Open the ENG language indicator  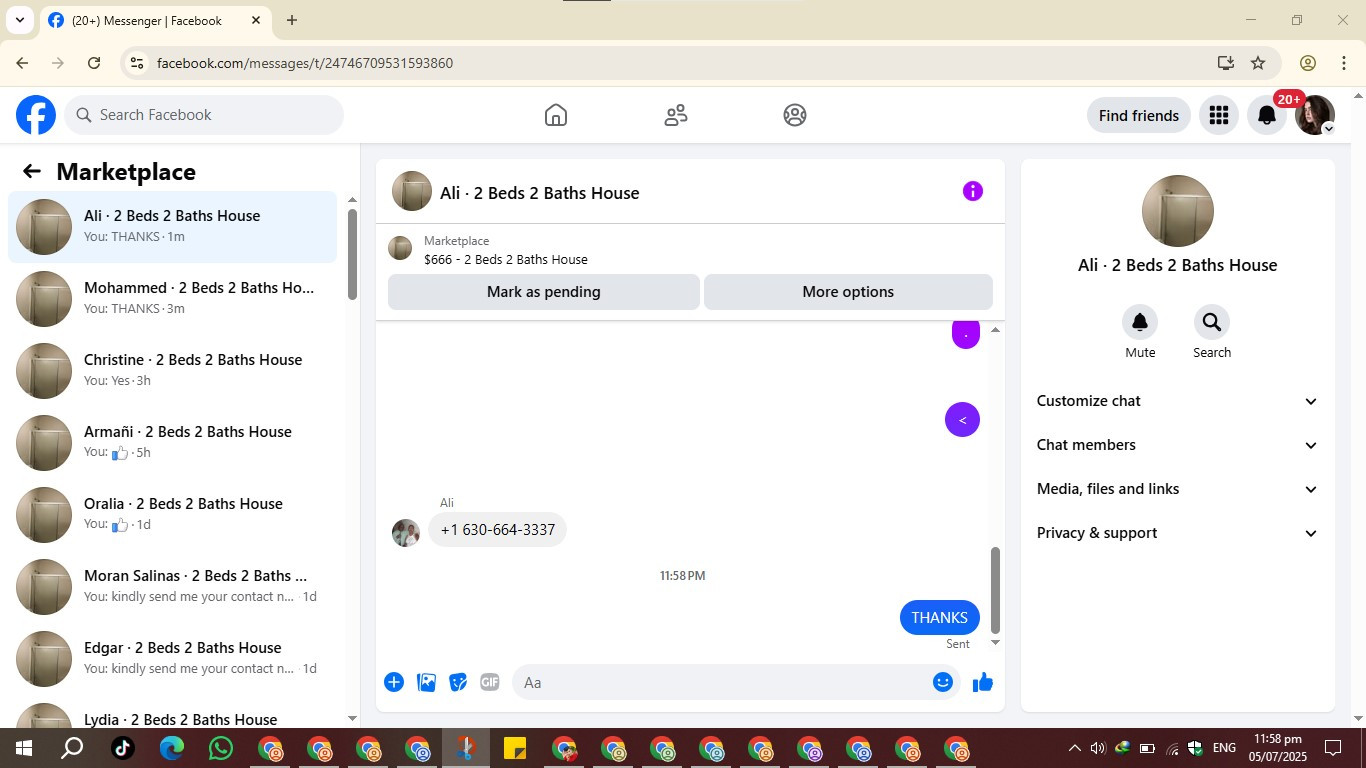pos(1224,748)
